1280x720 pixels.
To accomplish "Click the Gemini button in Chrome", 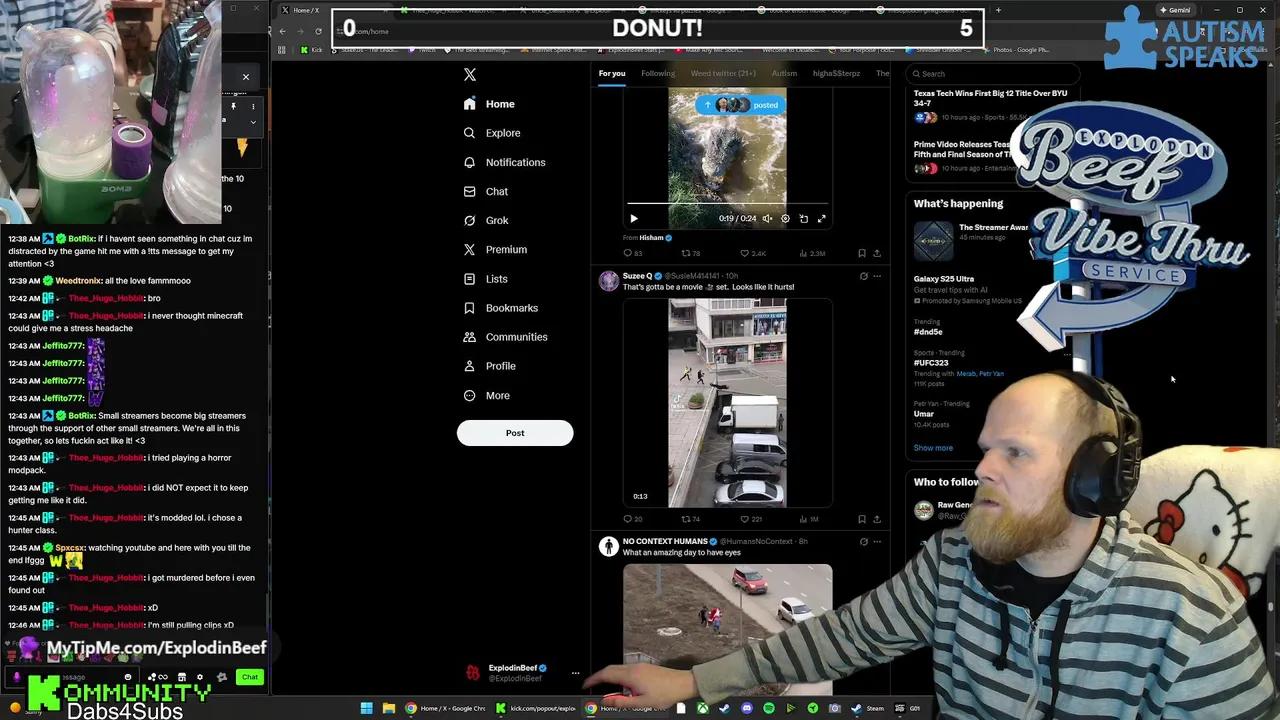I will (1175, 10).
